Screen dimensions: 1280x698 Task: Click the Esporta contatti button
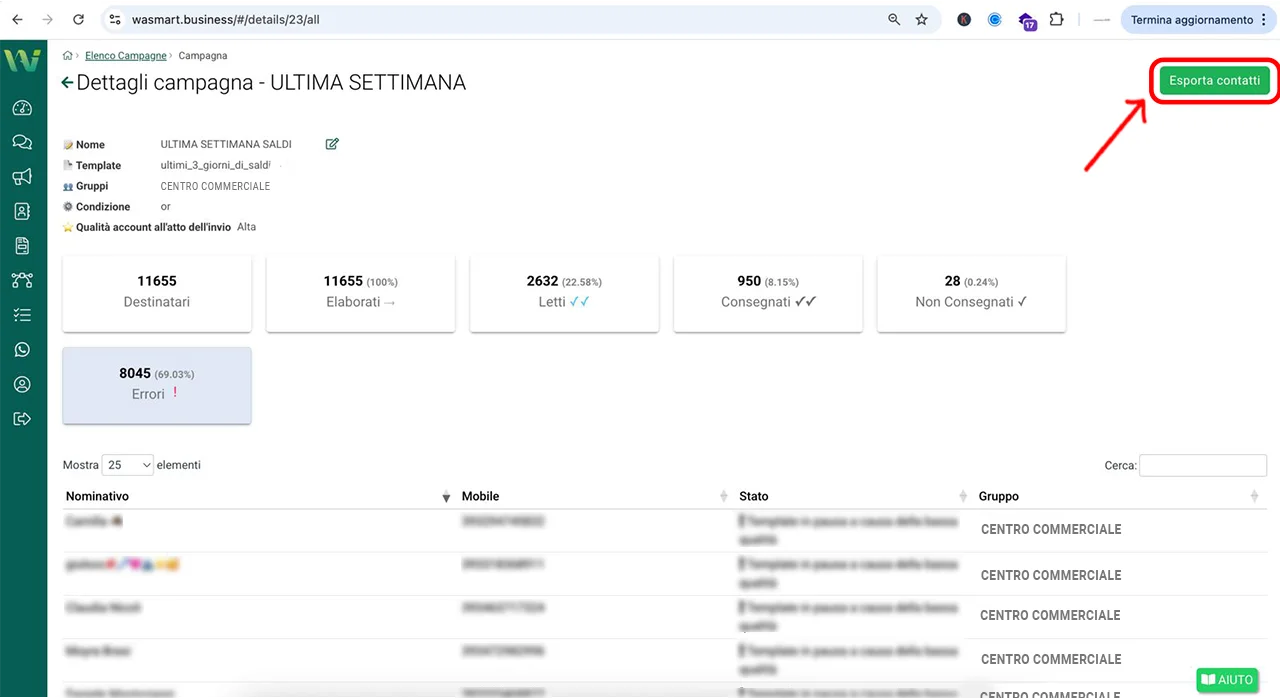[x=1213, y=80]
